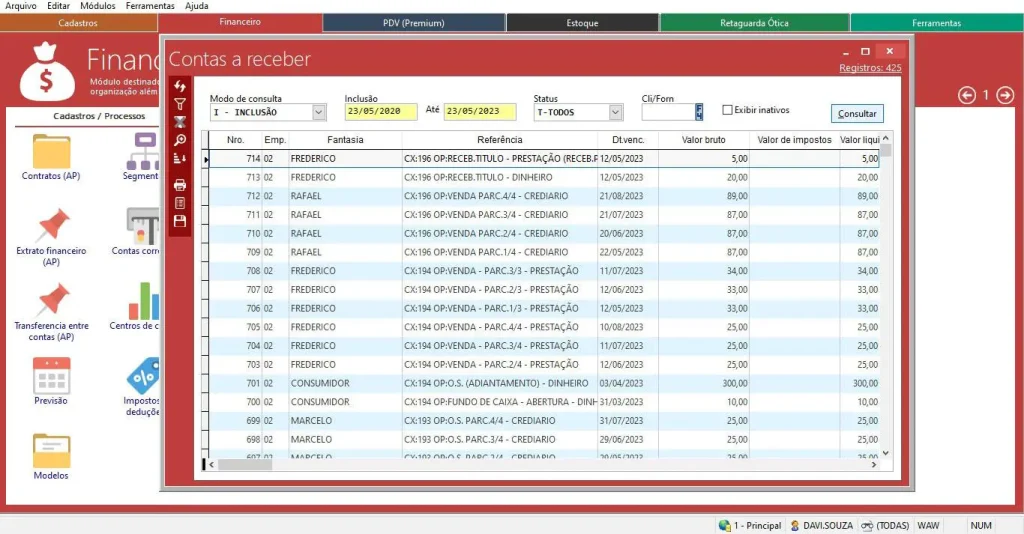Click the report document icon in sidebar
Screen dimensions: 1024x534
pos(180,203)
